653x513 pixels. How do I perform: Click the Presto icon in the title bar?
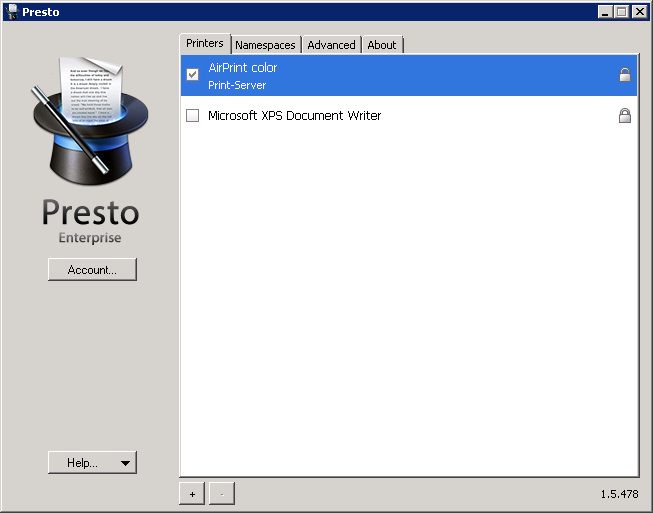point(12,12)
